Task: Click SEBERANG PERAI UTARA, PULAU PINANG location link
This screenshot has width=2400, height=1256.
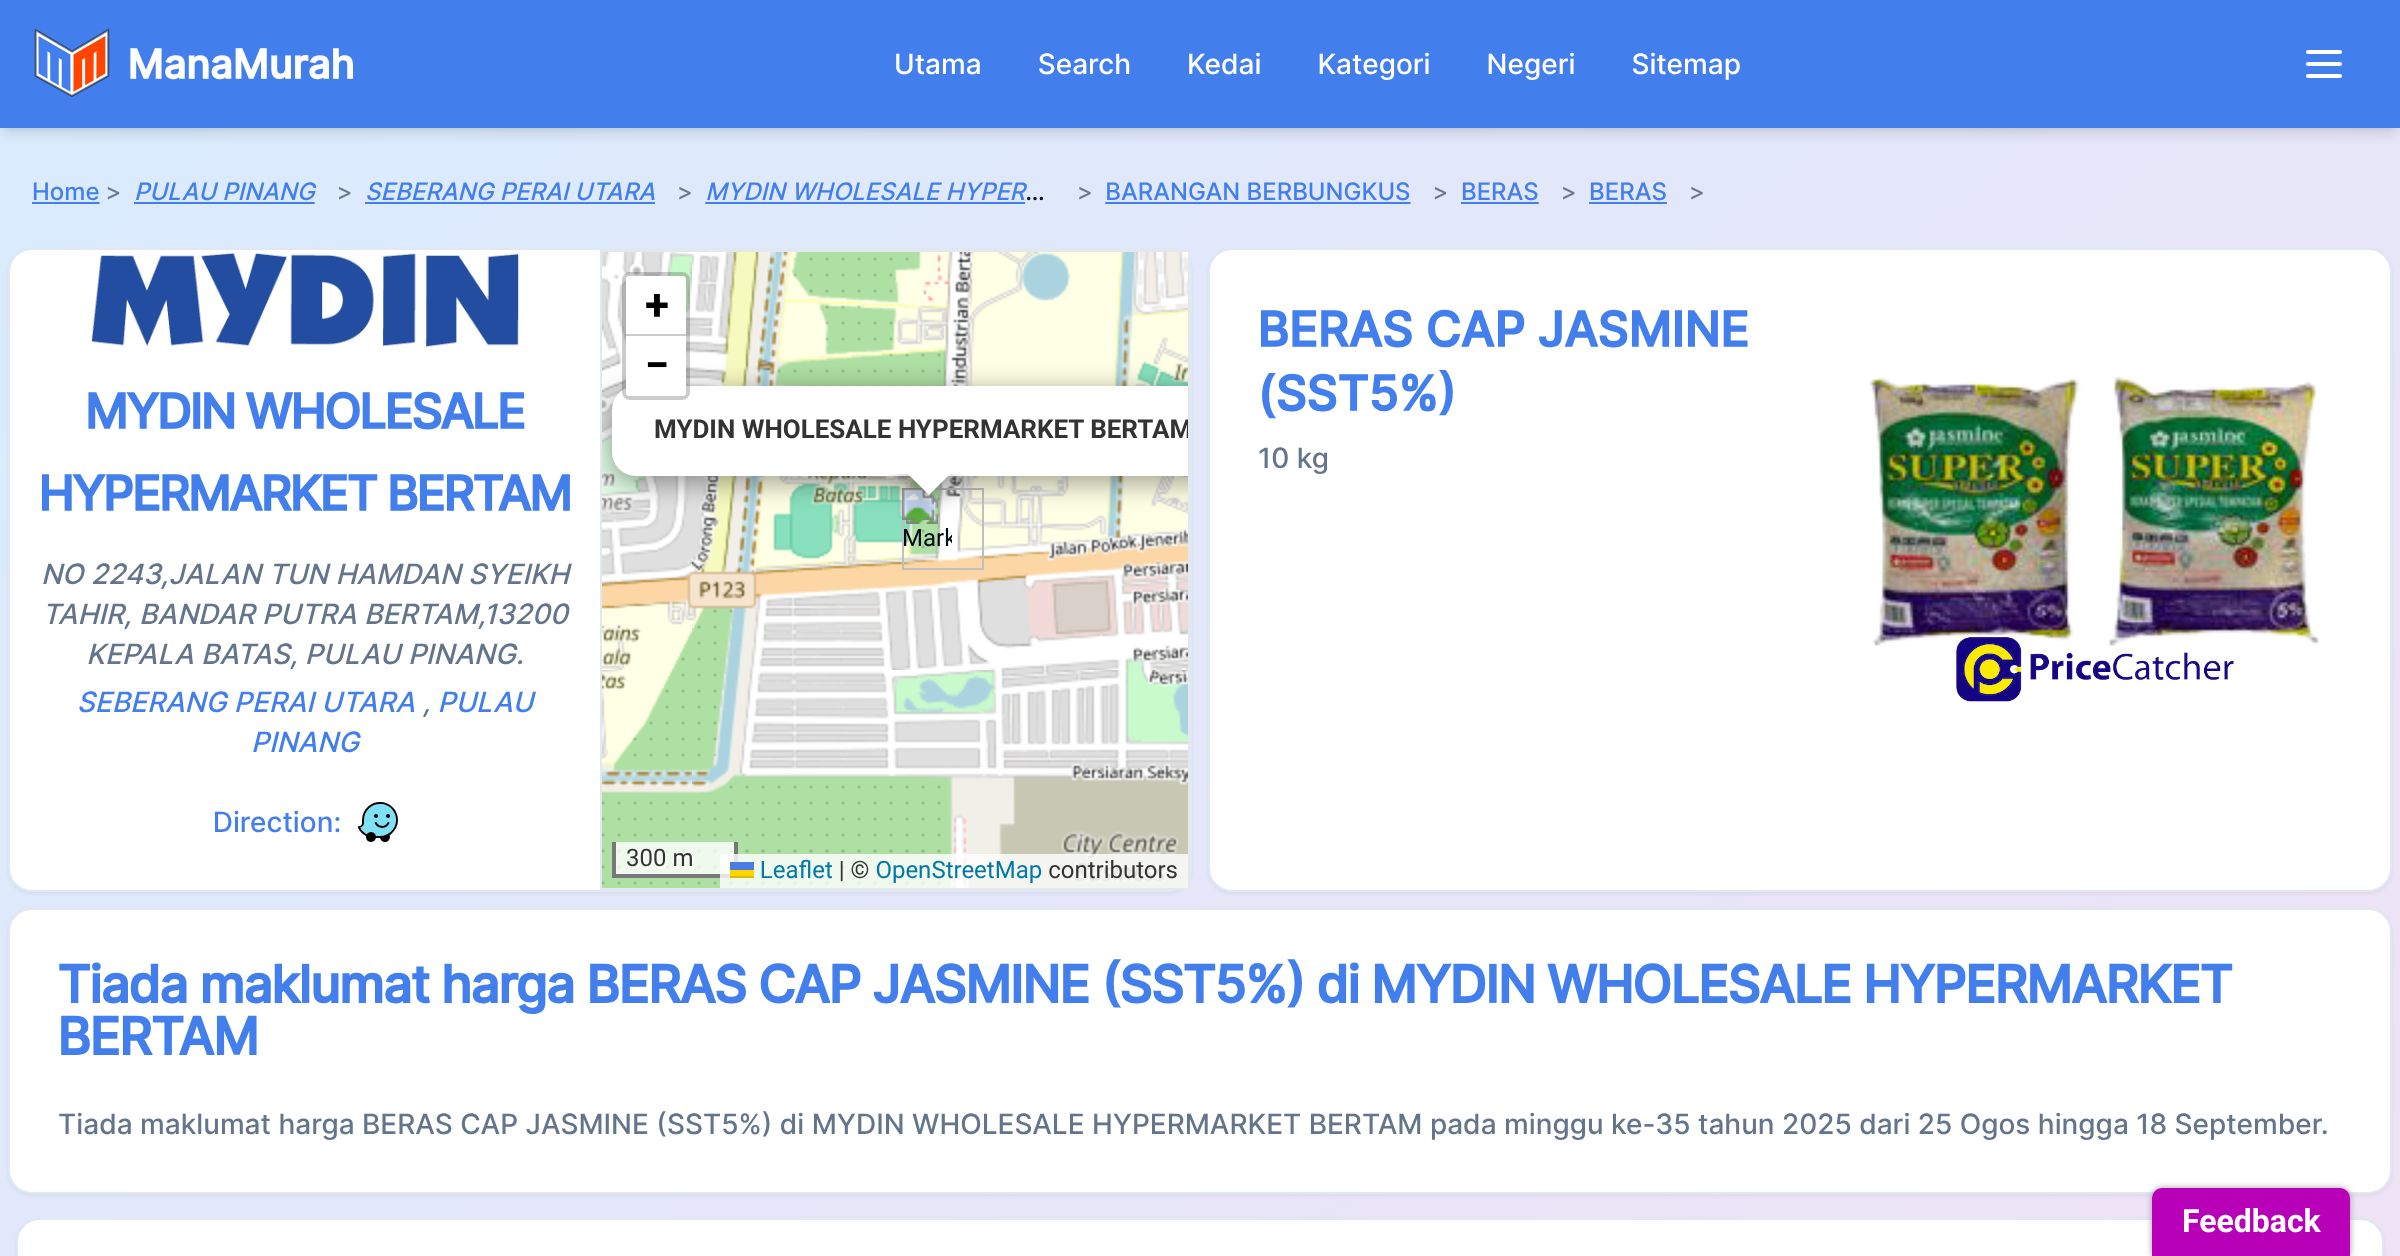Action: 306,722
